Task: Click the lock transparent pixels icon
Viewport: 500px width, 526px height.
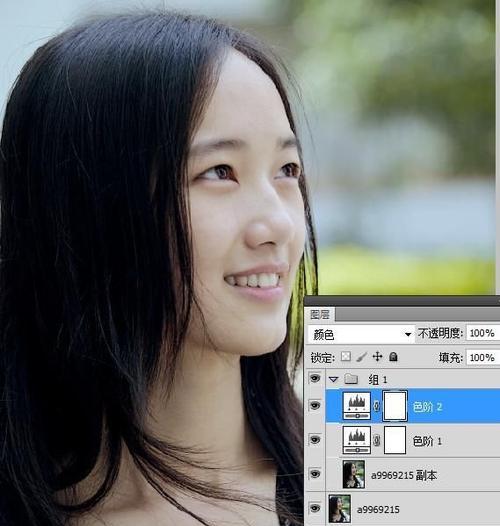Action: (x=346, y=356)
